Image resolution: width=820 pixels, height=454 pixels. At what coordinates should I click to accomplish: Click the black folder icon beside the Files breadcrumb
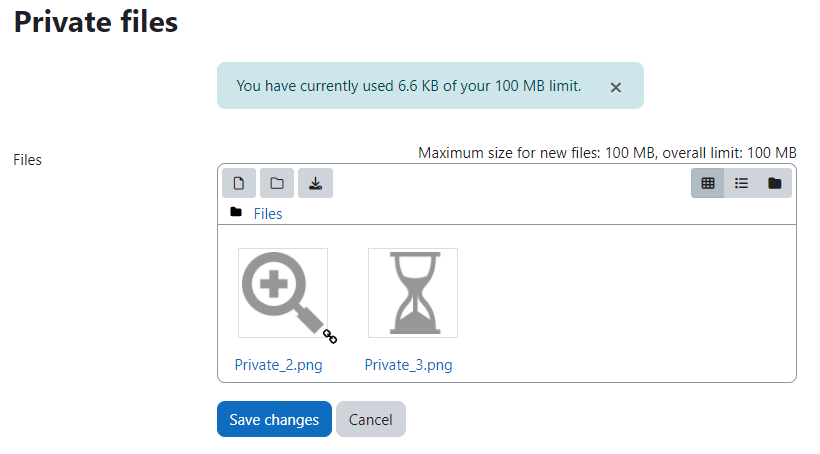click(236, 212)
